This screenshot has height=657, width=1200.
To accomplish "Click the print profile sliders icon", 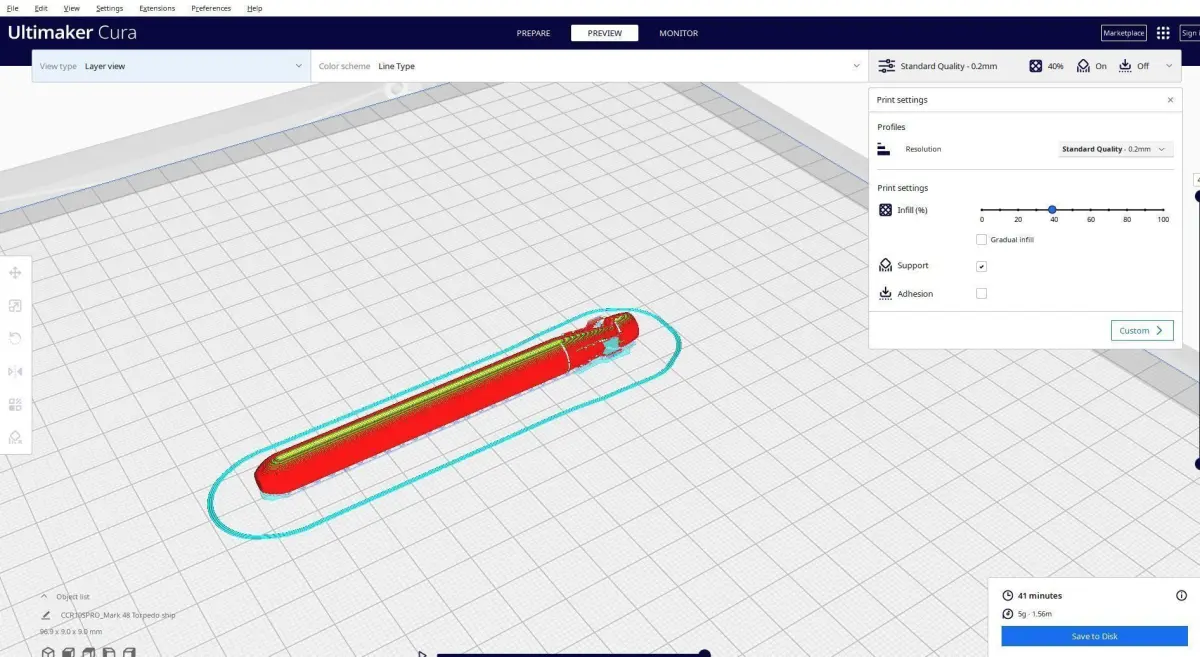I will 886,66.
